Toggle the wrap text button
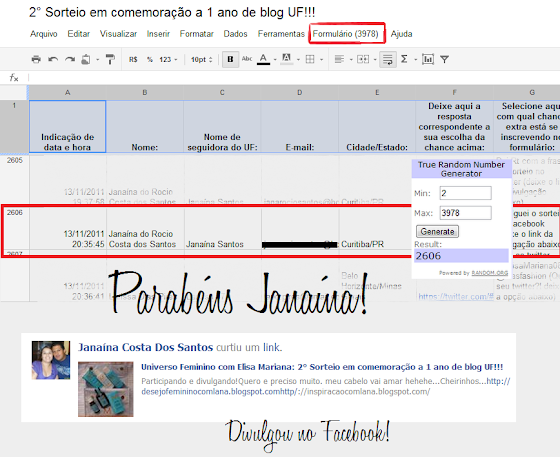Screen dimensions: 560x457 [388, 59]
